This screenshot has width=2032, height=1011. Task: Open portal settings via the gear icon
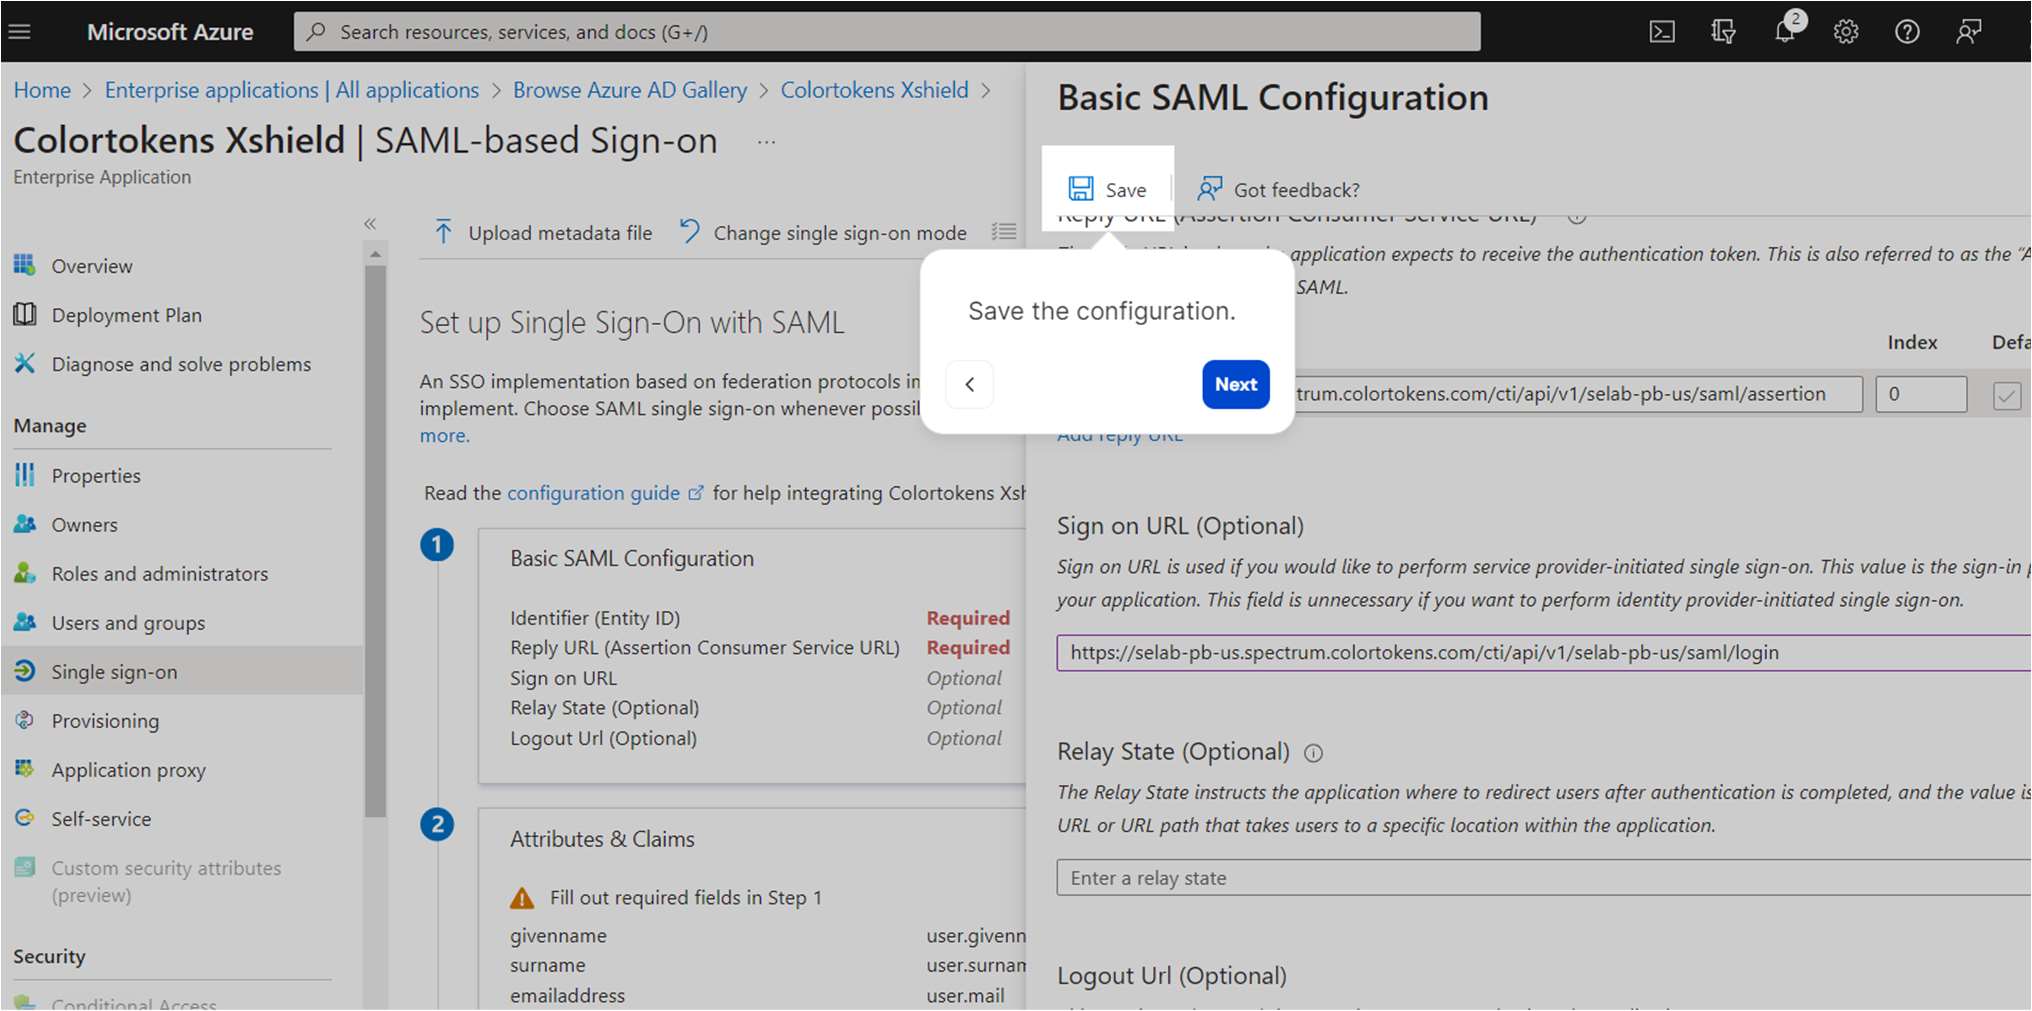1845,31
